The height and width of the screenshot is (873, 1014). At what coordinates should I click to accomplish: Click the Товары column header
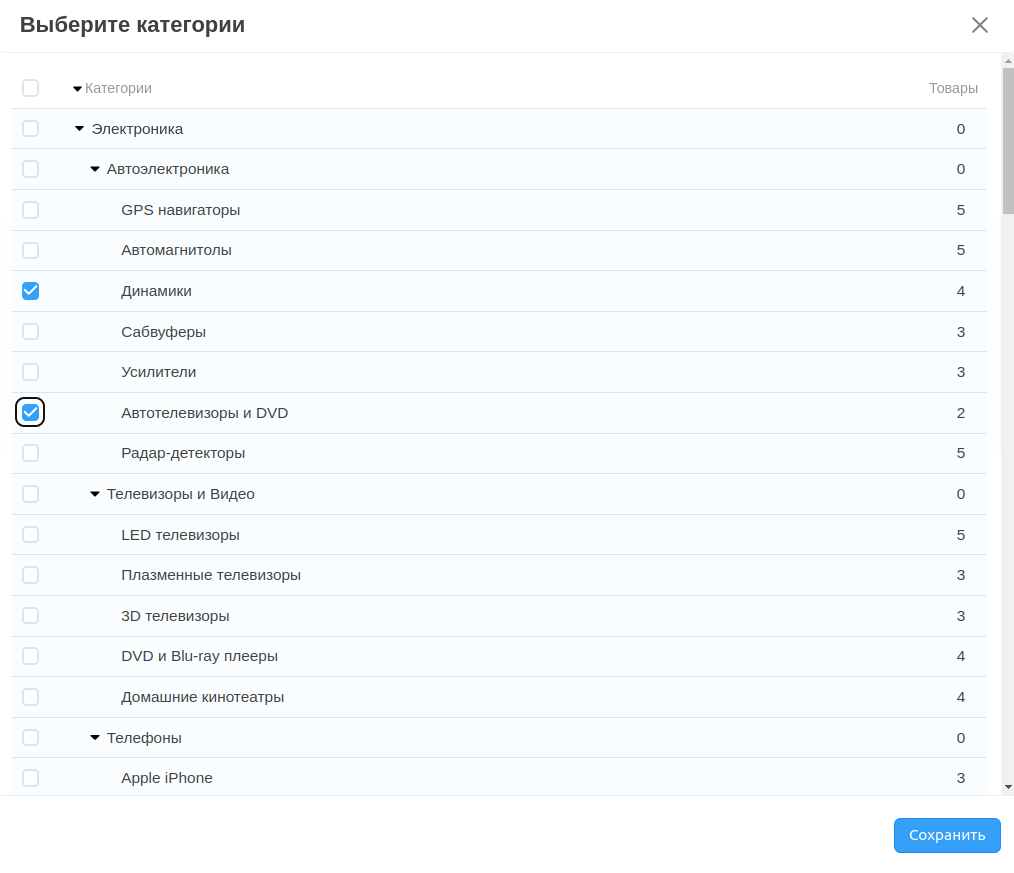click(x=952, y=88)
